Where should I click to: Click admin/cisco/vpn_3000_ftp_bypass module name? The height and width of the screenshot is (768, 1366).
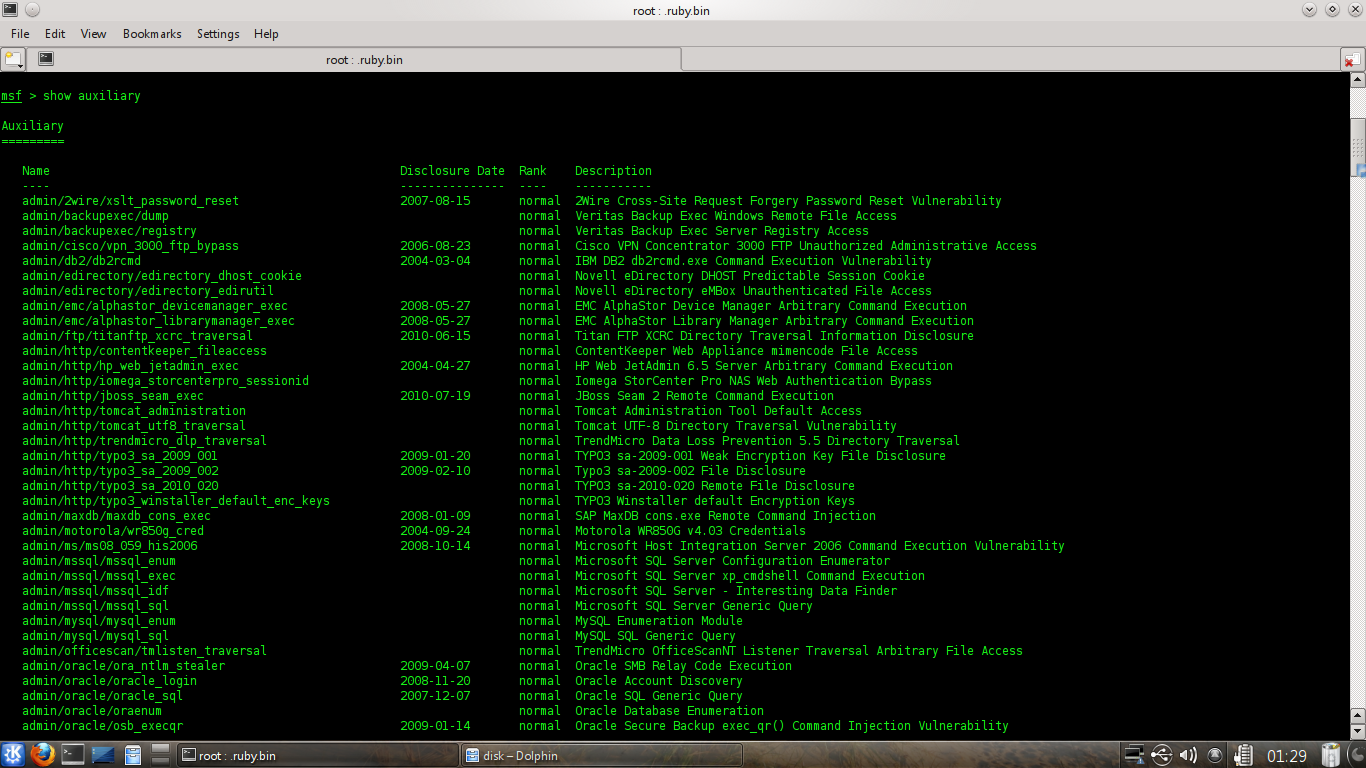coord(131,246)
